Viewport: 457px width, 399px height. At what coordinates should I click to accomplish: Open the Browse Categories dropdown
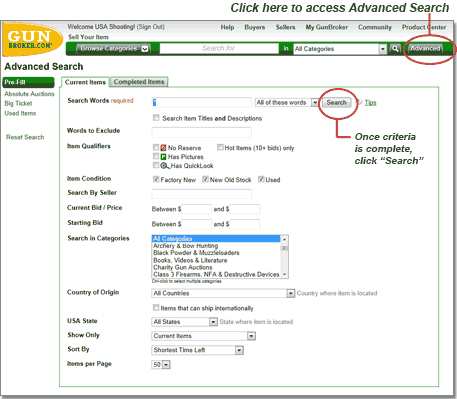(x=113, y=49)
